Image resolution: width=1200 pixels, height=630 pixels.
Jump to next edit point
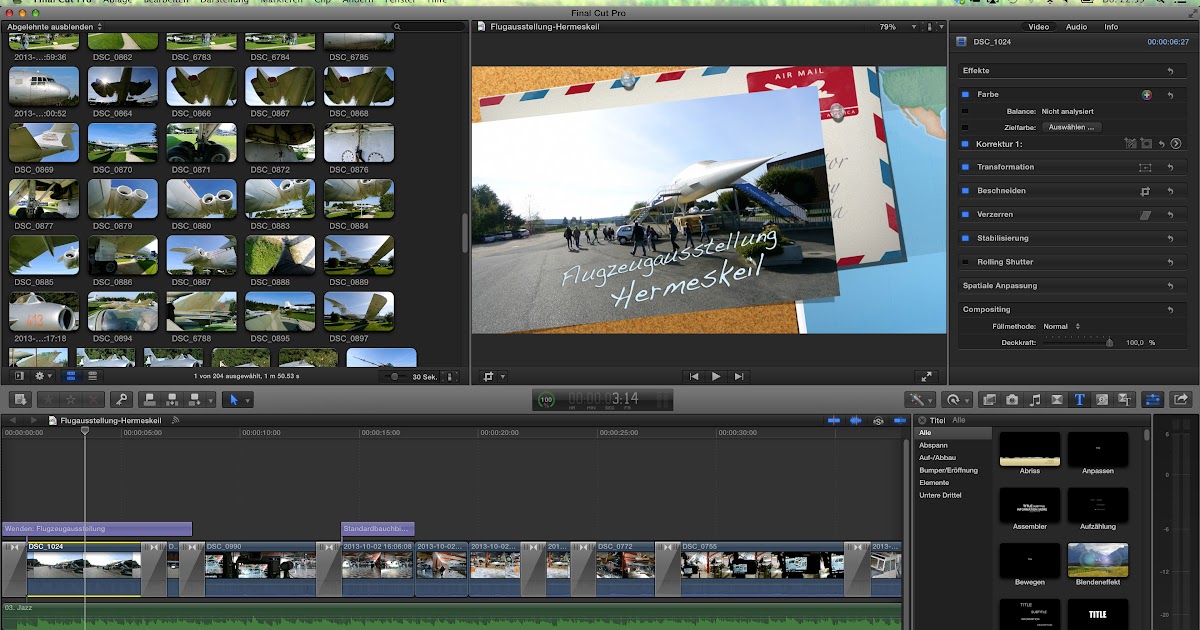pos(739,376)
